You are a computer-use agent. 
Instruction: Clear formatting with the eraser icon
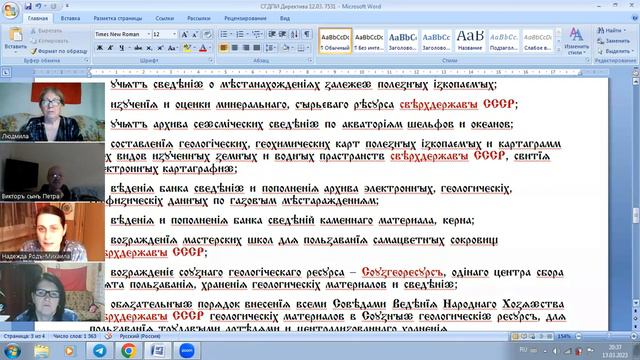pyautogui.click(x=207, y=34)
